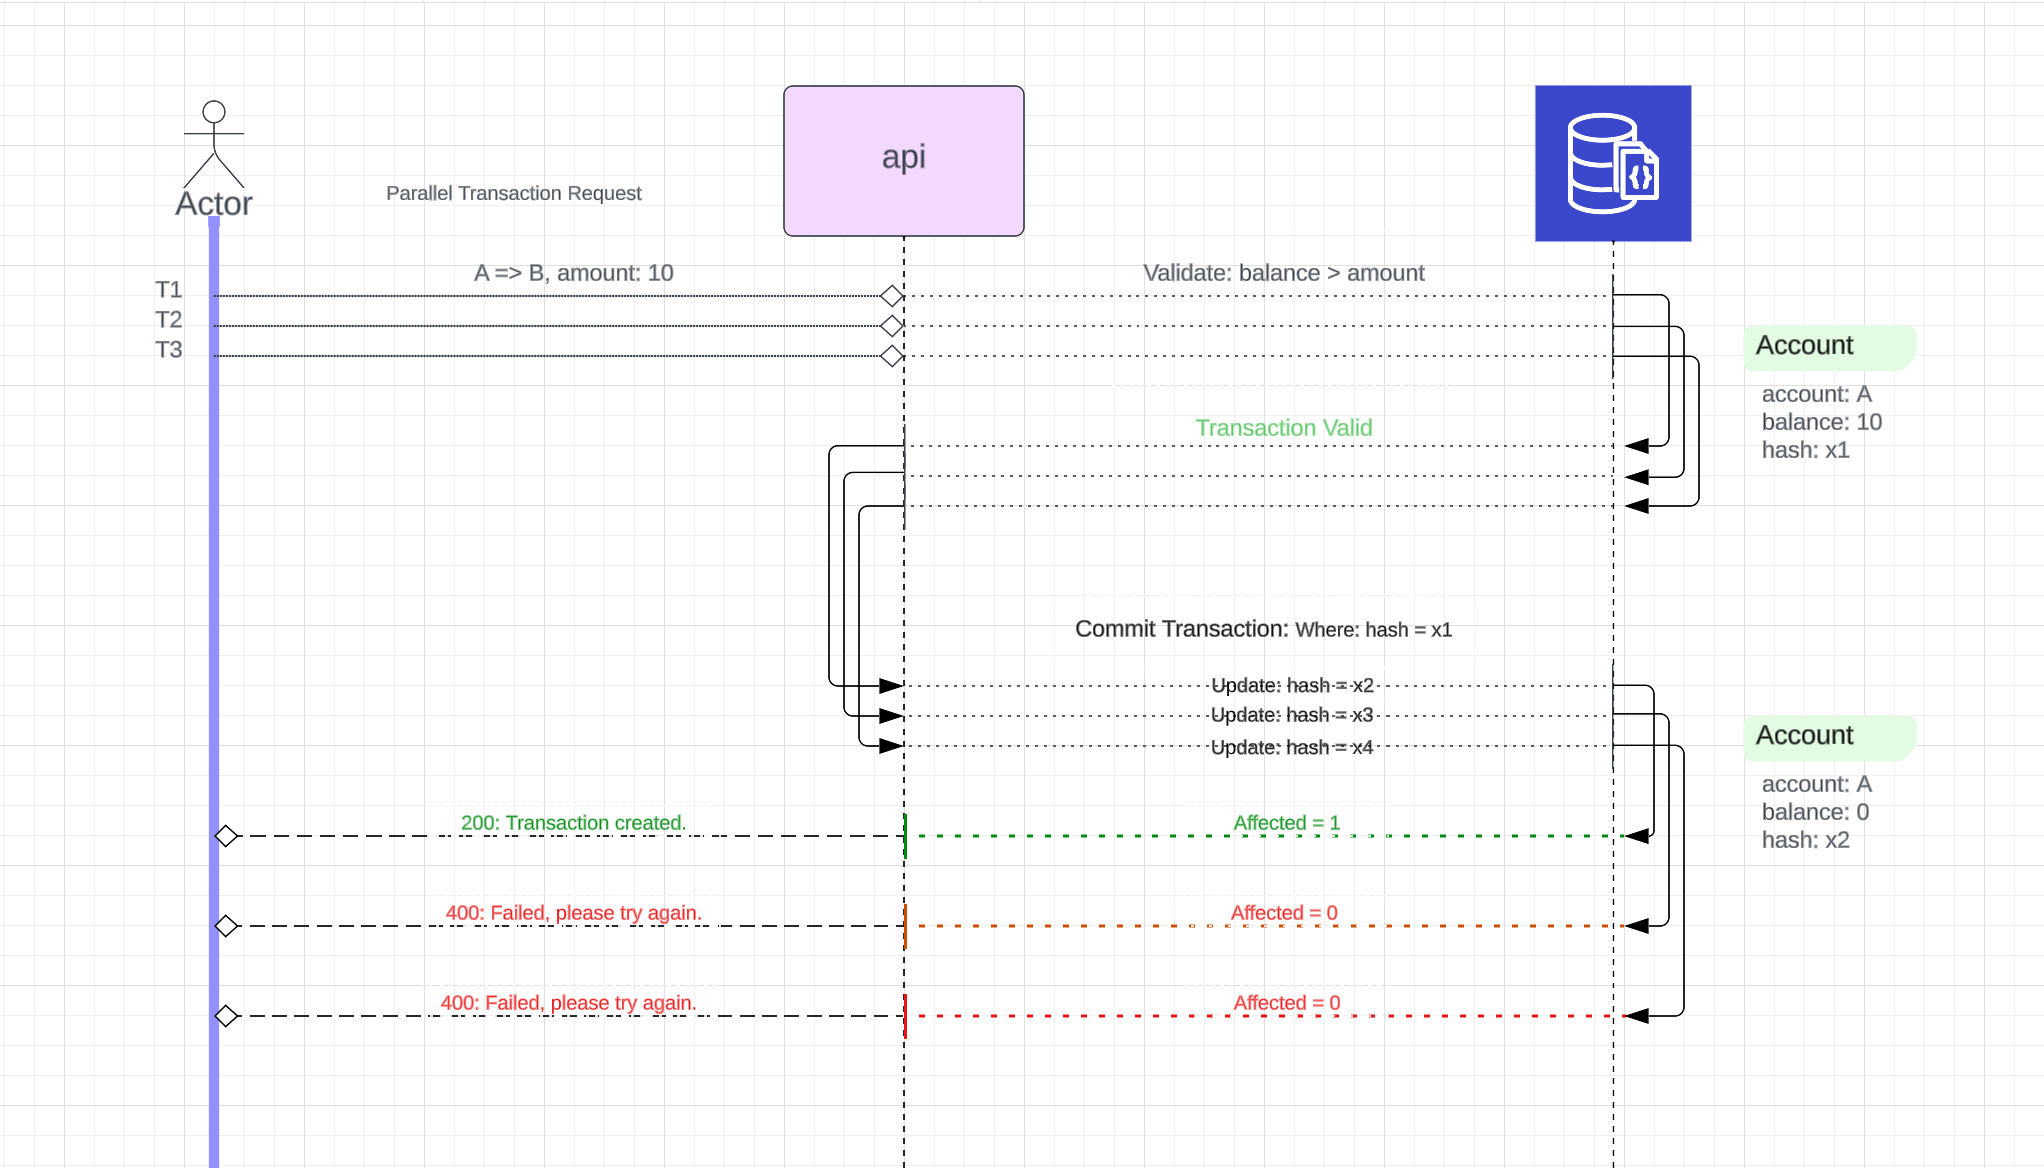Click the purple Actor lifeline bar

[214, 600]
